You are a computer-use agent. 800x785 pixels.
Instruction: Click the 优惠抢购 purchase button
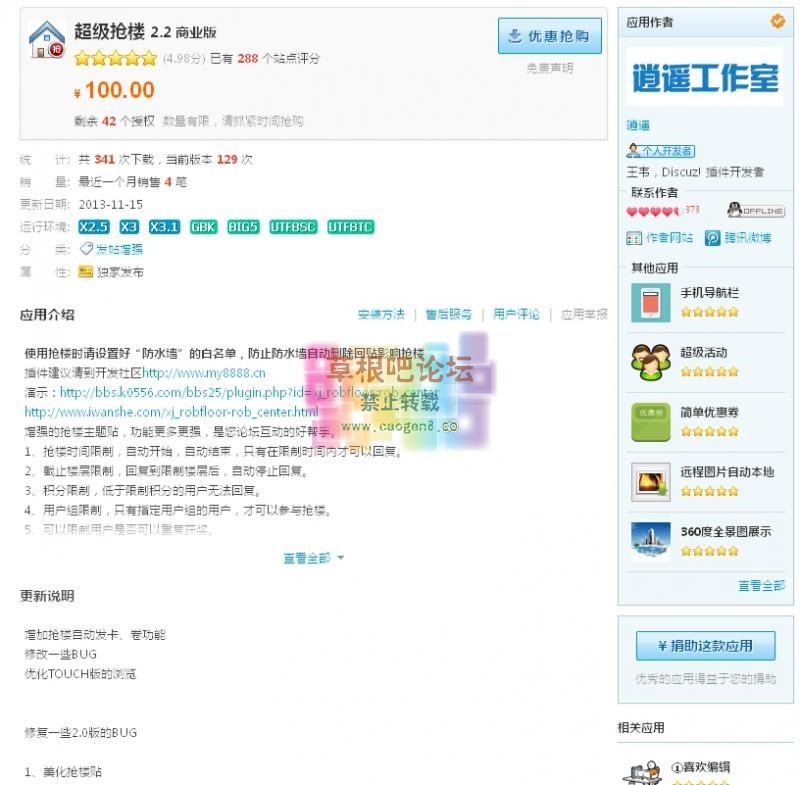549,36
